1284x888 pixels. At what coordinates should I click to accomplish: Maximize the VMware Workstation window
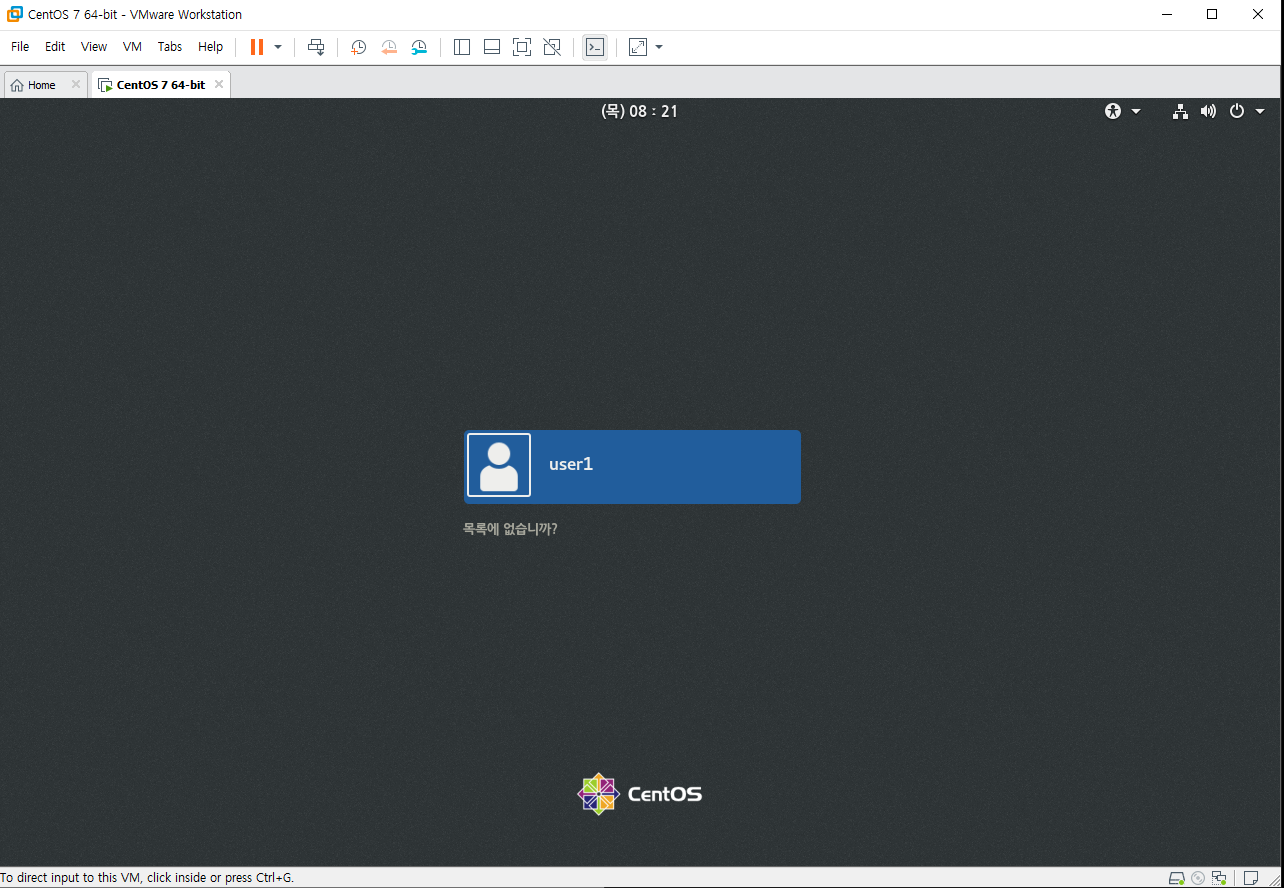(1212, 14)
